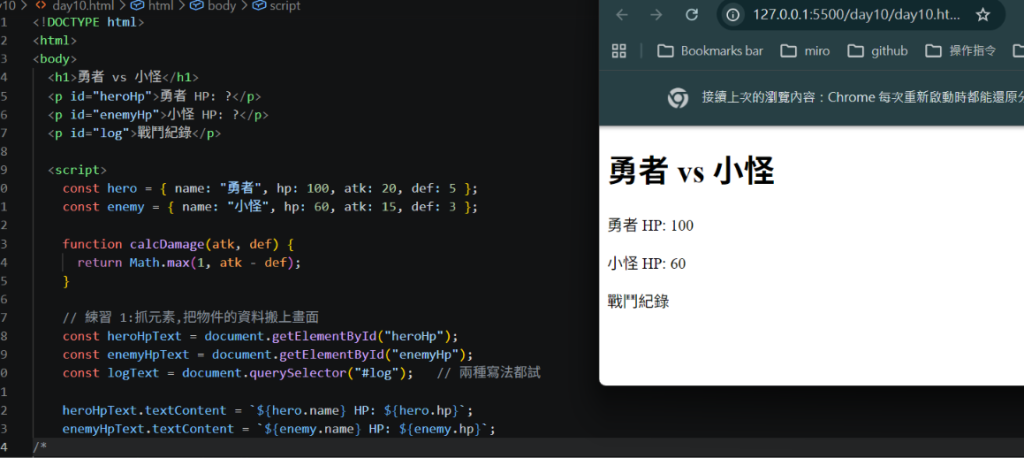Click the const enemyHpText declaration line

point(268,355)
